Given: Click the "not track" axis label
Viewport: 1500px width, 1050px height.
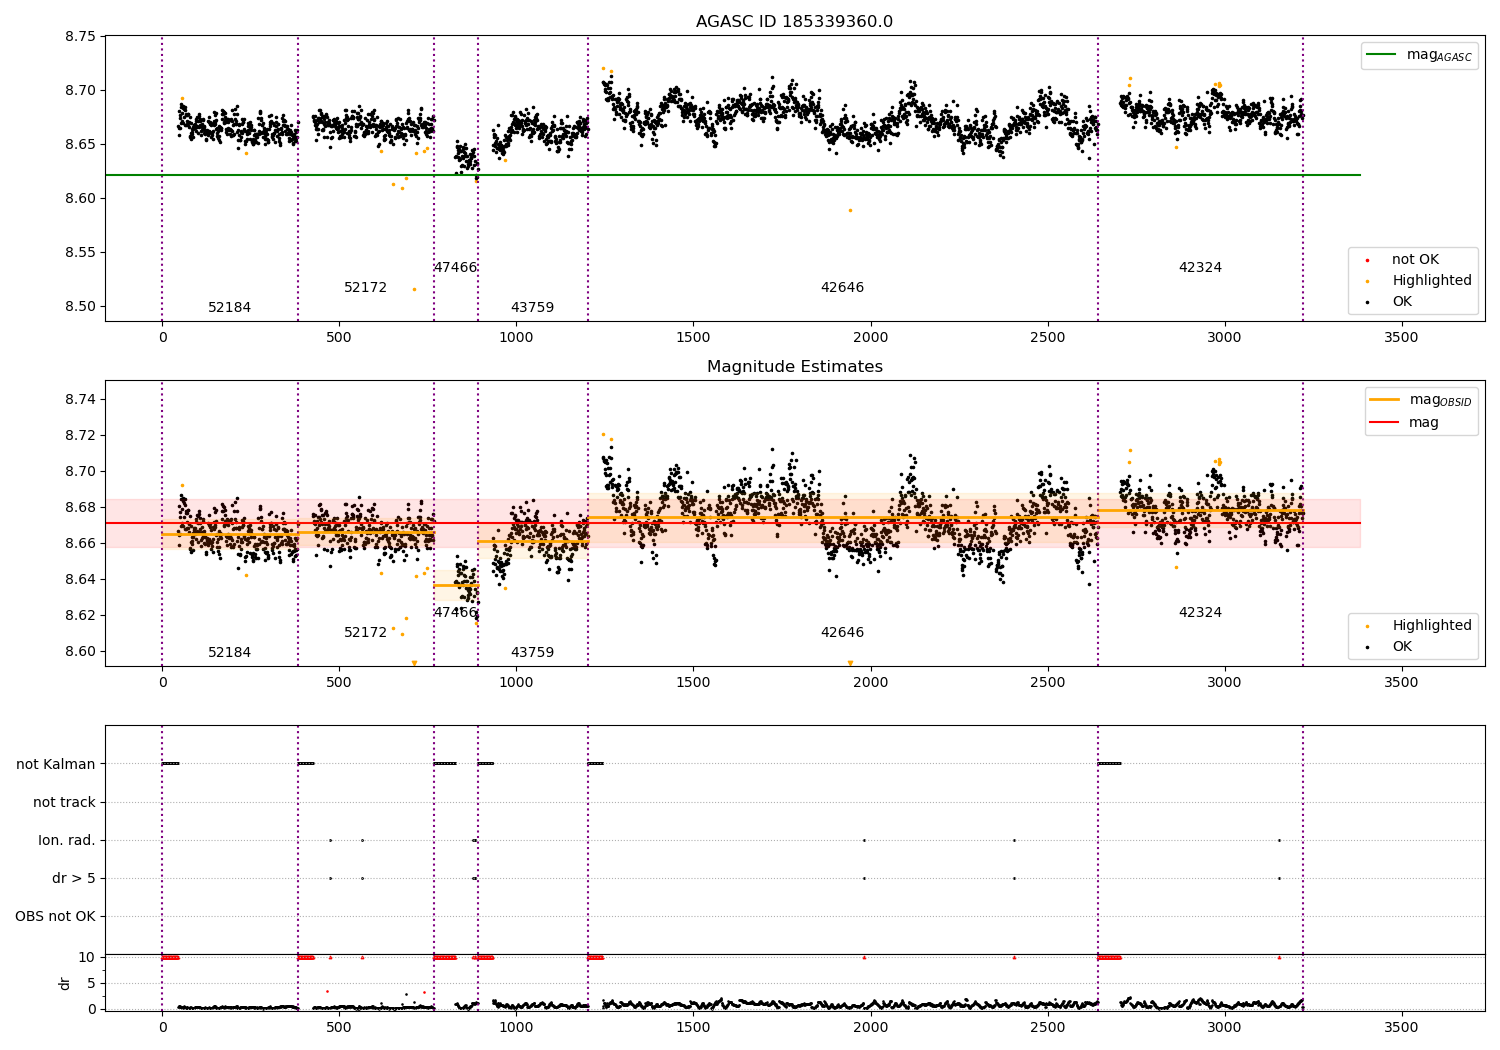Looking at the screenshot, I should 64,802.
